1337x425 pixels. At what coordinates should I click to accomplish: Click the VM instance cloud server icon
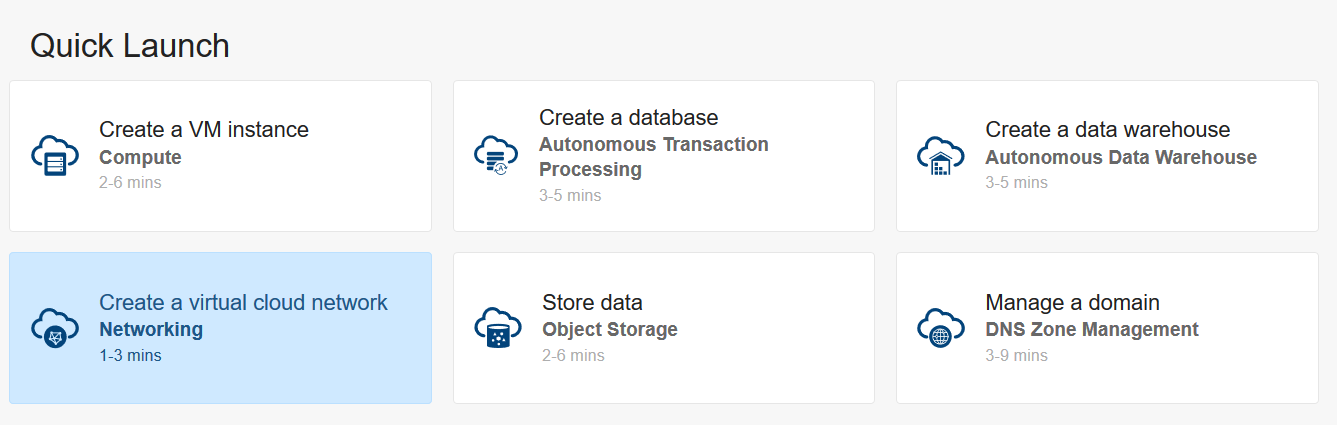pos(55,156)
